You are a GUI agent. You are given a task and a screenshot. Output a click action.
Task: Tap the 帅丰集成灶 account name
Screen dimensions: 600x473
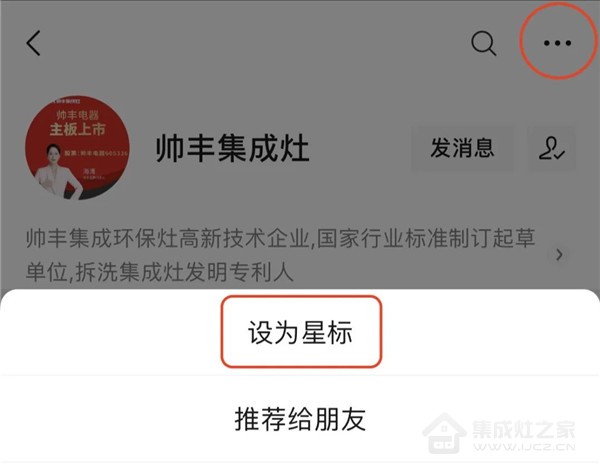[233, 148]
